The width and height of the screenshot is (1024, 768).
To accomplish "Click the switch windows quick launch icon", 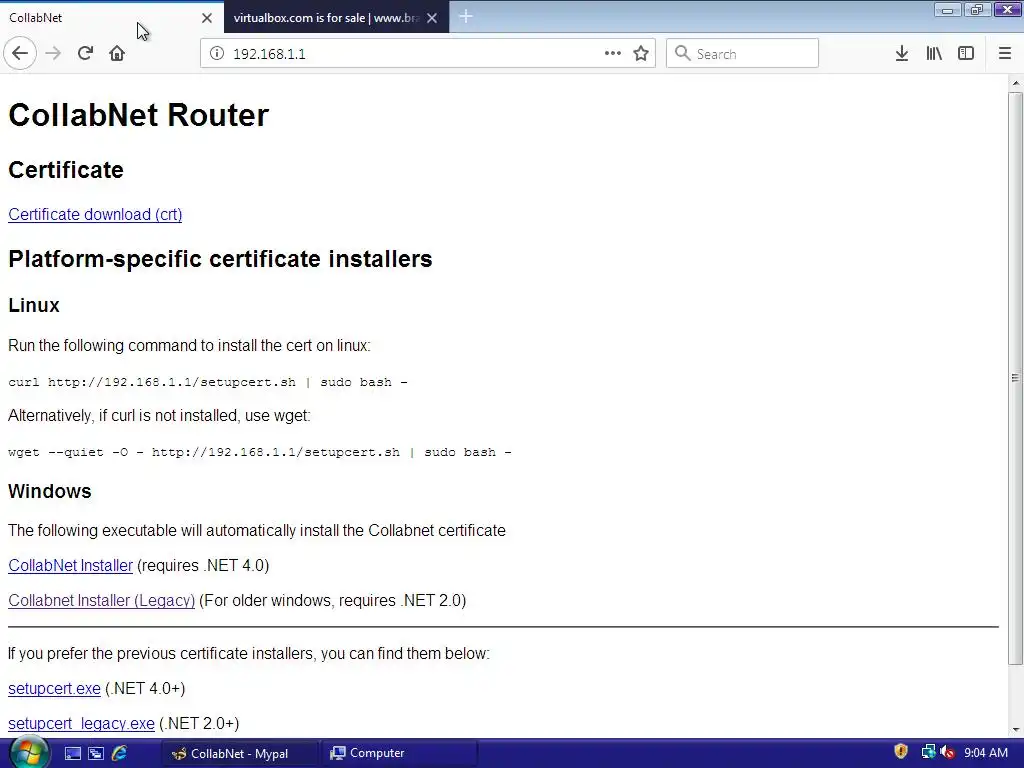I will tap(96, 753).
